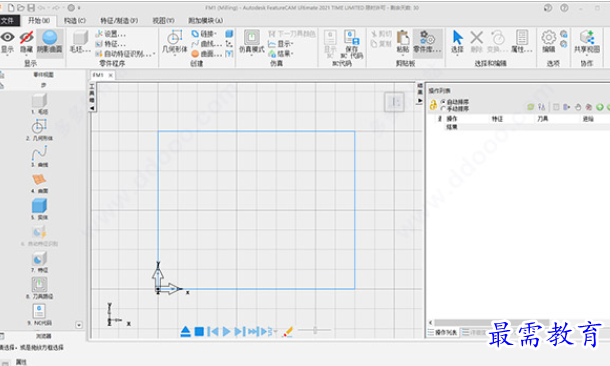Select step 4 曲面 in the steps panel
Image resolution: width=610 pixels, height=366 pixels.
pos(39,183)
